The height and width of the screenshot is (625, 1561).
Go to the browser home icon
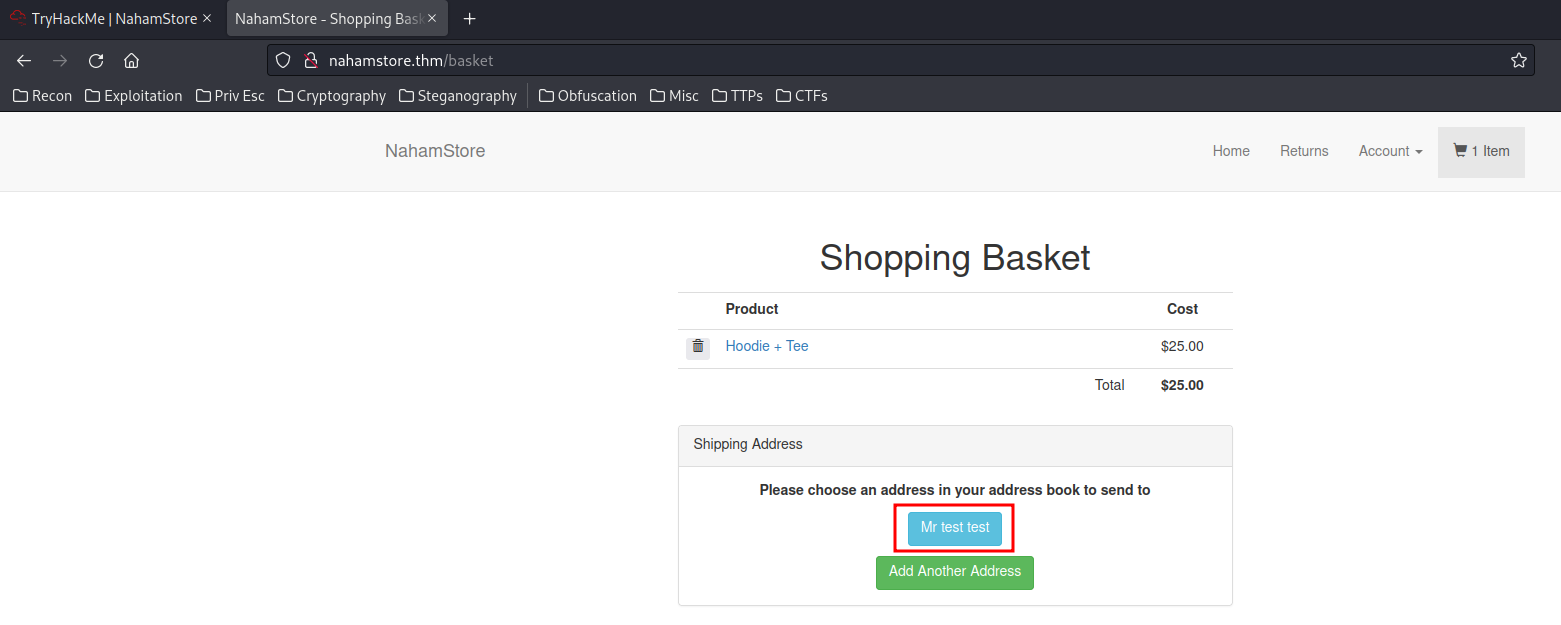131,61
